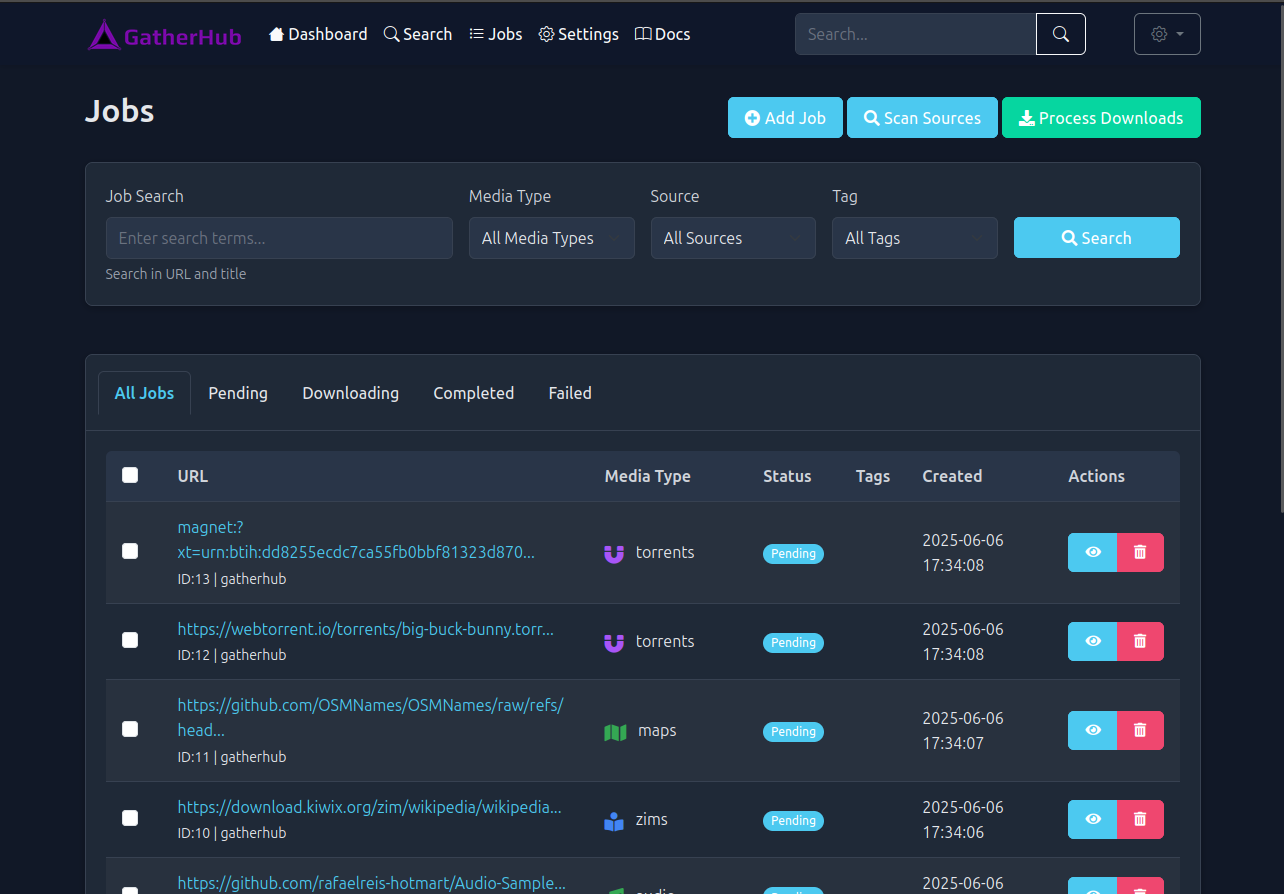Open the All Media Types dropdown
The height and width of the screenshot is (894, 1284).
(x=551, y=238)
